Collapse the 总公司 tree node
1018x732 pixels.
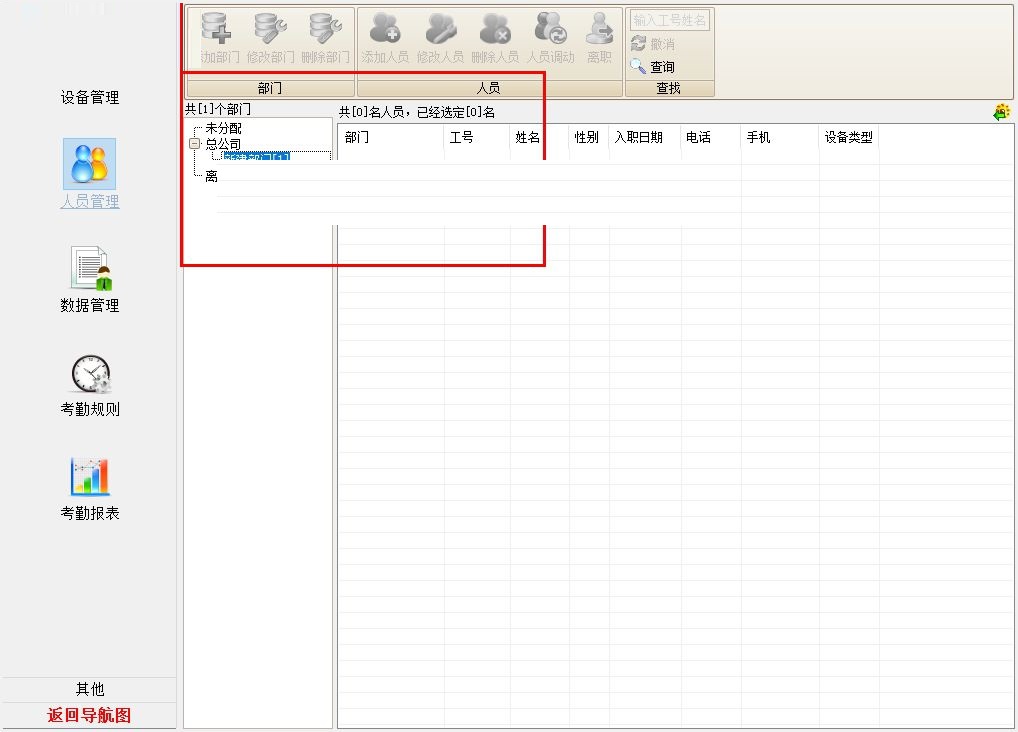pyautogui.click(x=194, y=144)
